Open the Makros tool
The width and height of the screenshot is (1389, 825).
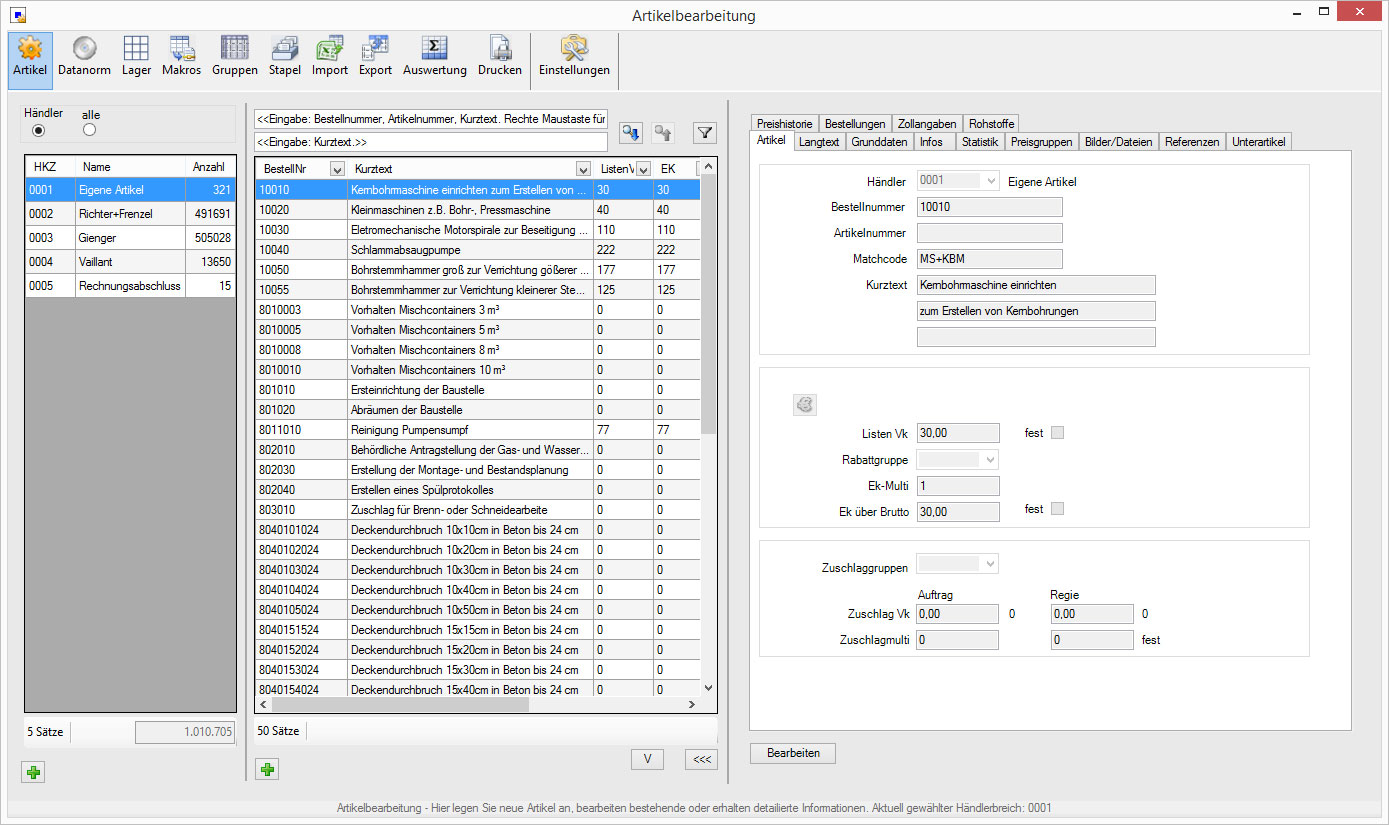[181, 56]
